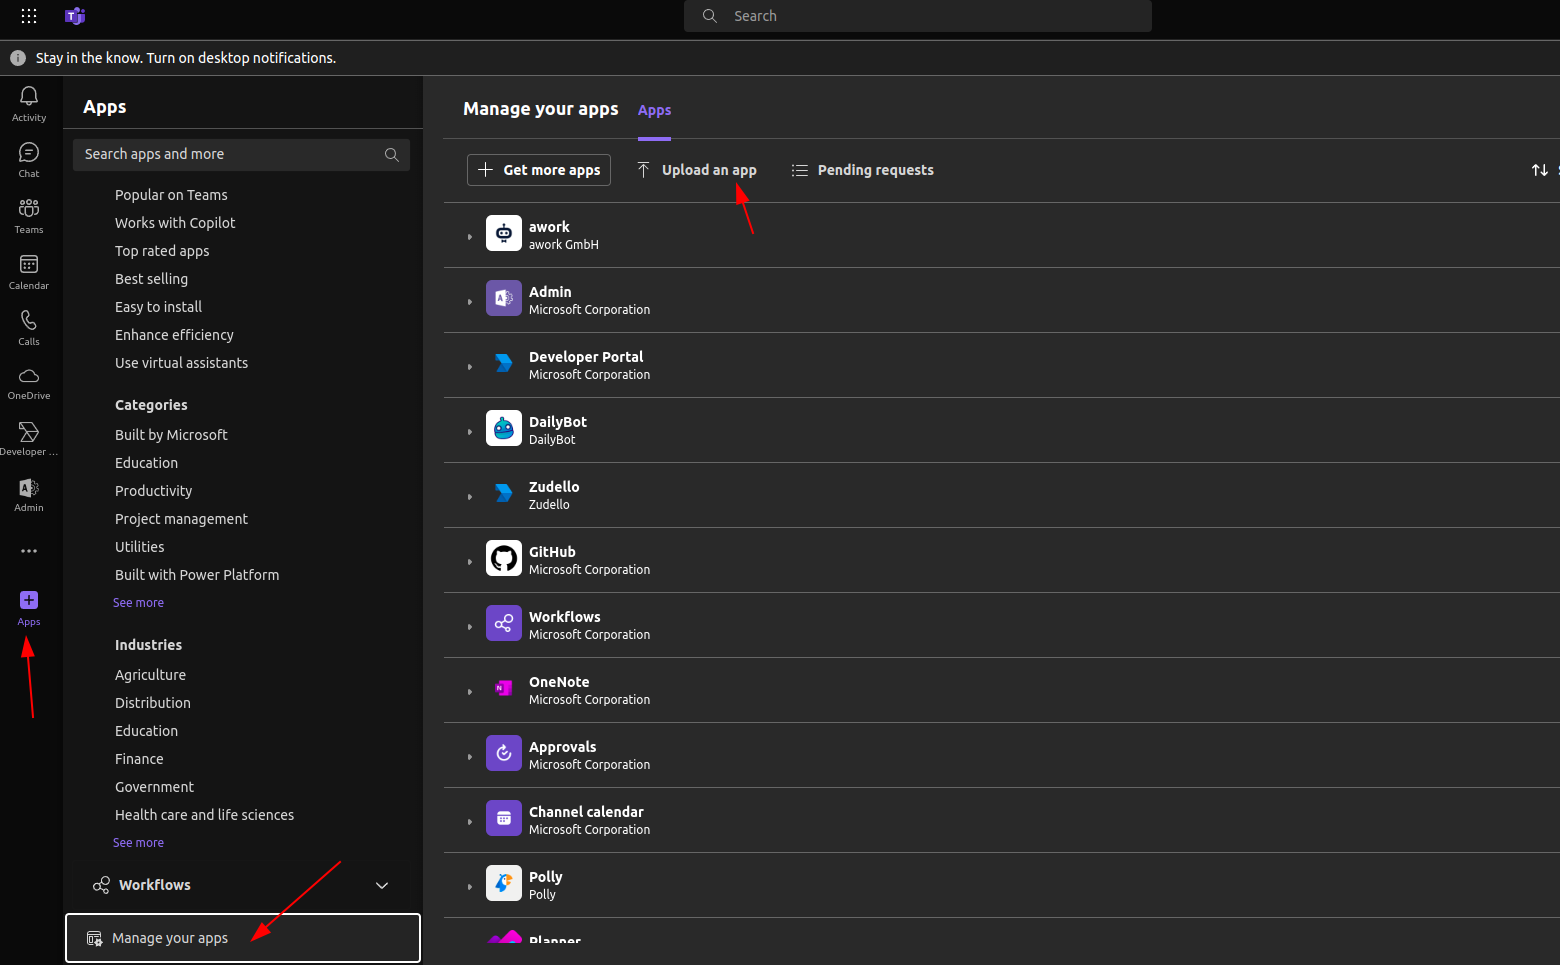
Task: Click the Polly app icon
Action: click(x=504, y=883)
